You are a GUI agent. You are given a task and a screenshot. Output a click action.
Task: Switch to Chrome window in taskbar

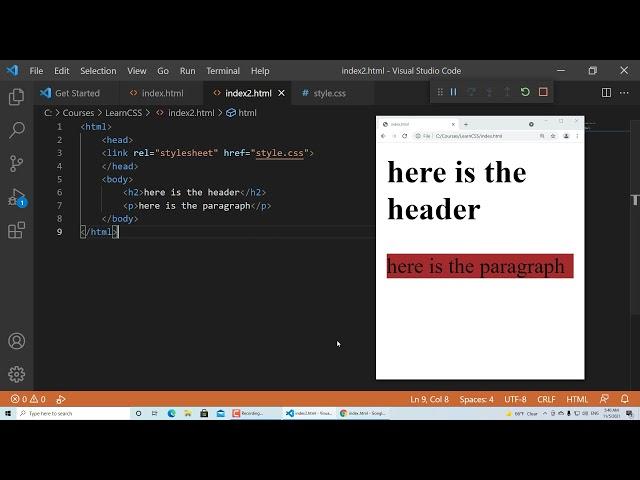(363, 413)
